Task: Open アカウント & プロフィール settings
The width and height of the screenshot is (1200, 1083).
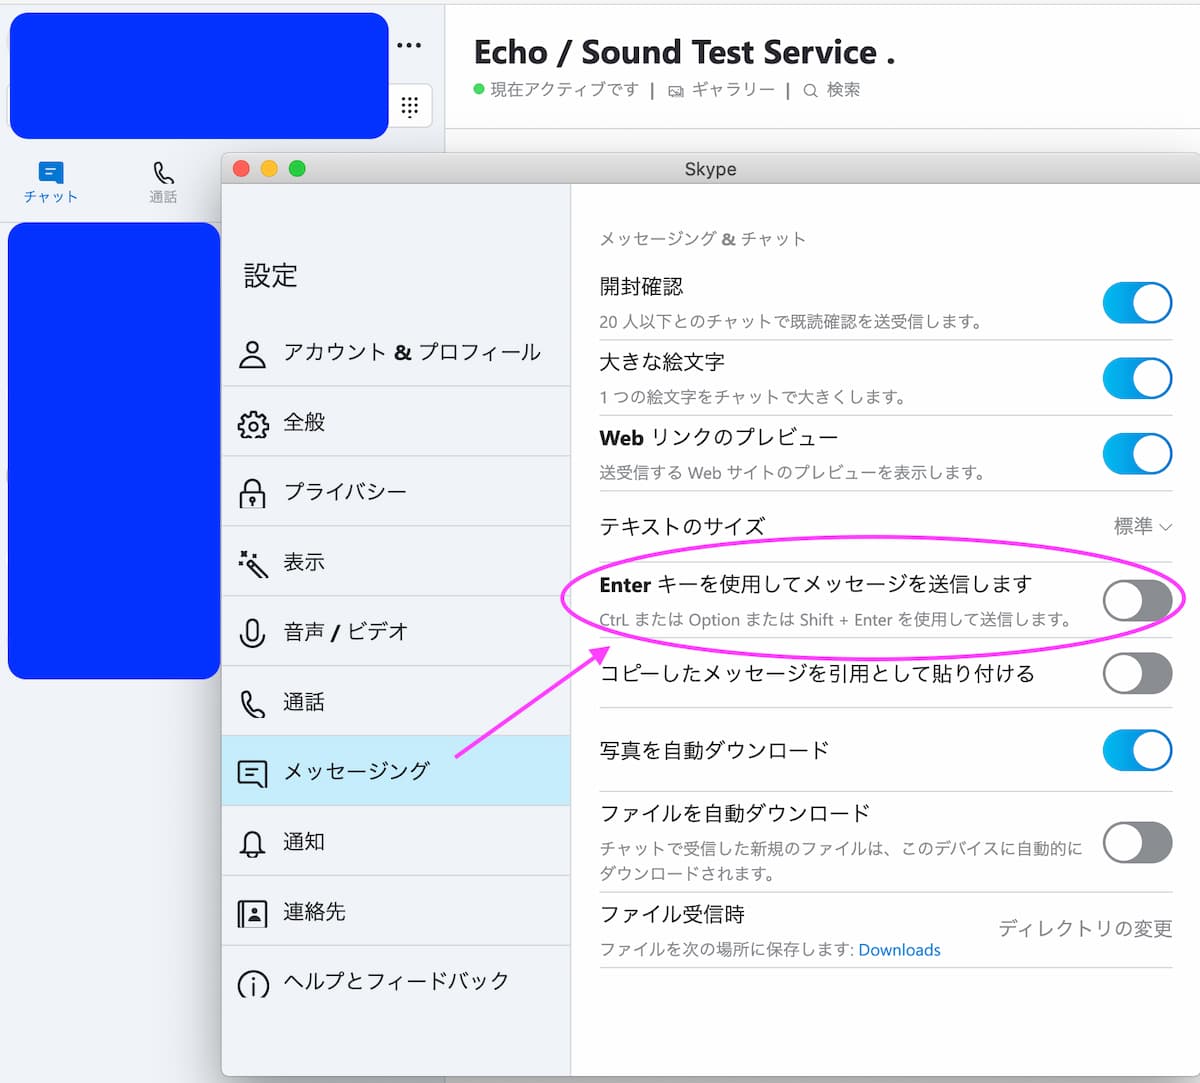Action: (x=396, y=351)
